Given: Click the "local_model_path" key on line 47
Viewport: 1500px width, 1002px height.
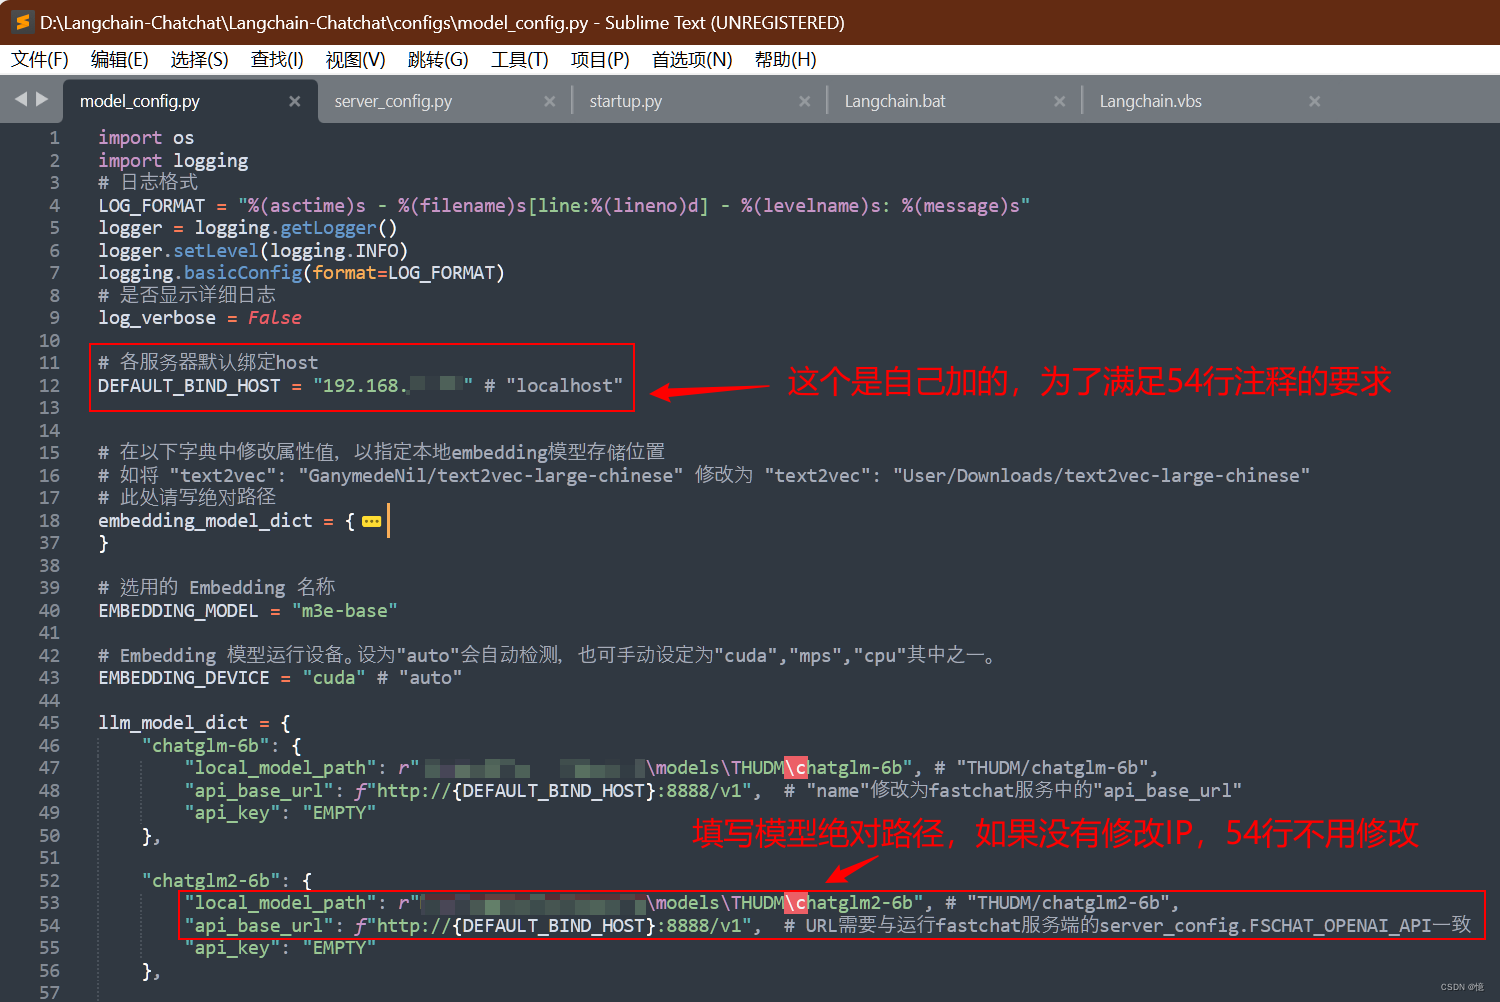Looking at the screenshot, I should pyautogui.click(x=280, y=768).
